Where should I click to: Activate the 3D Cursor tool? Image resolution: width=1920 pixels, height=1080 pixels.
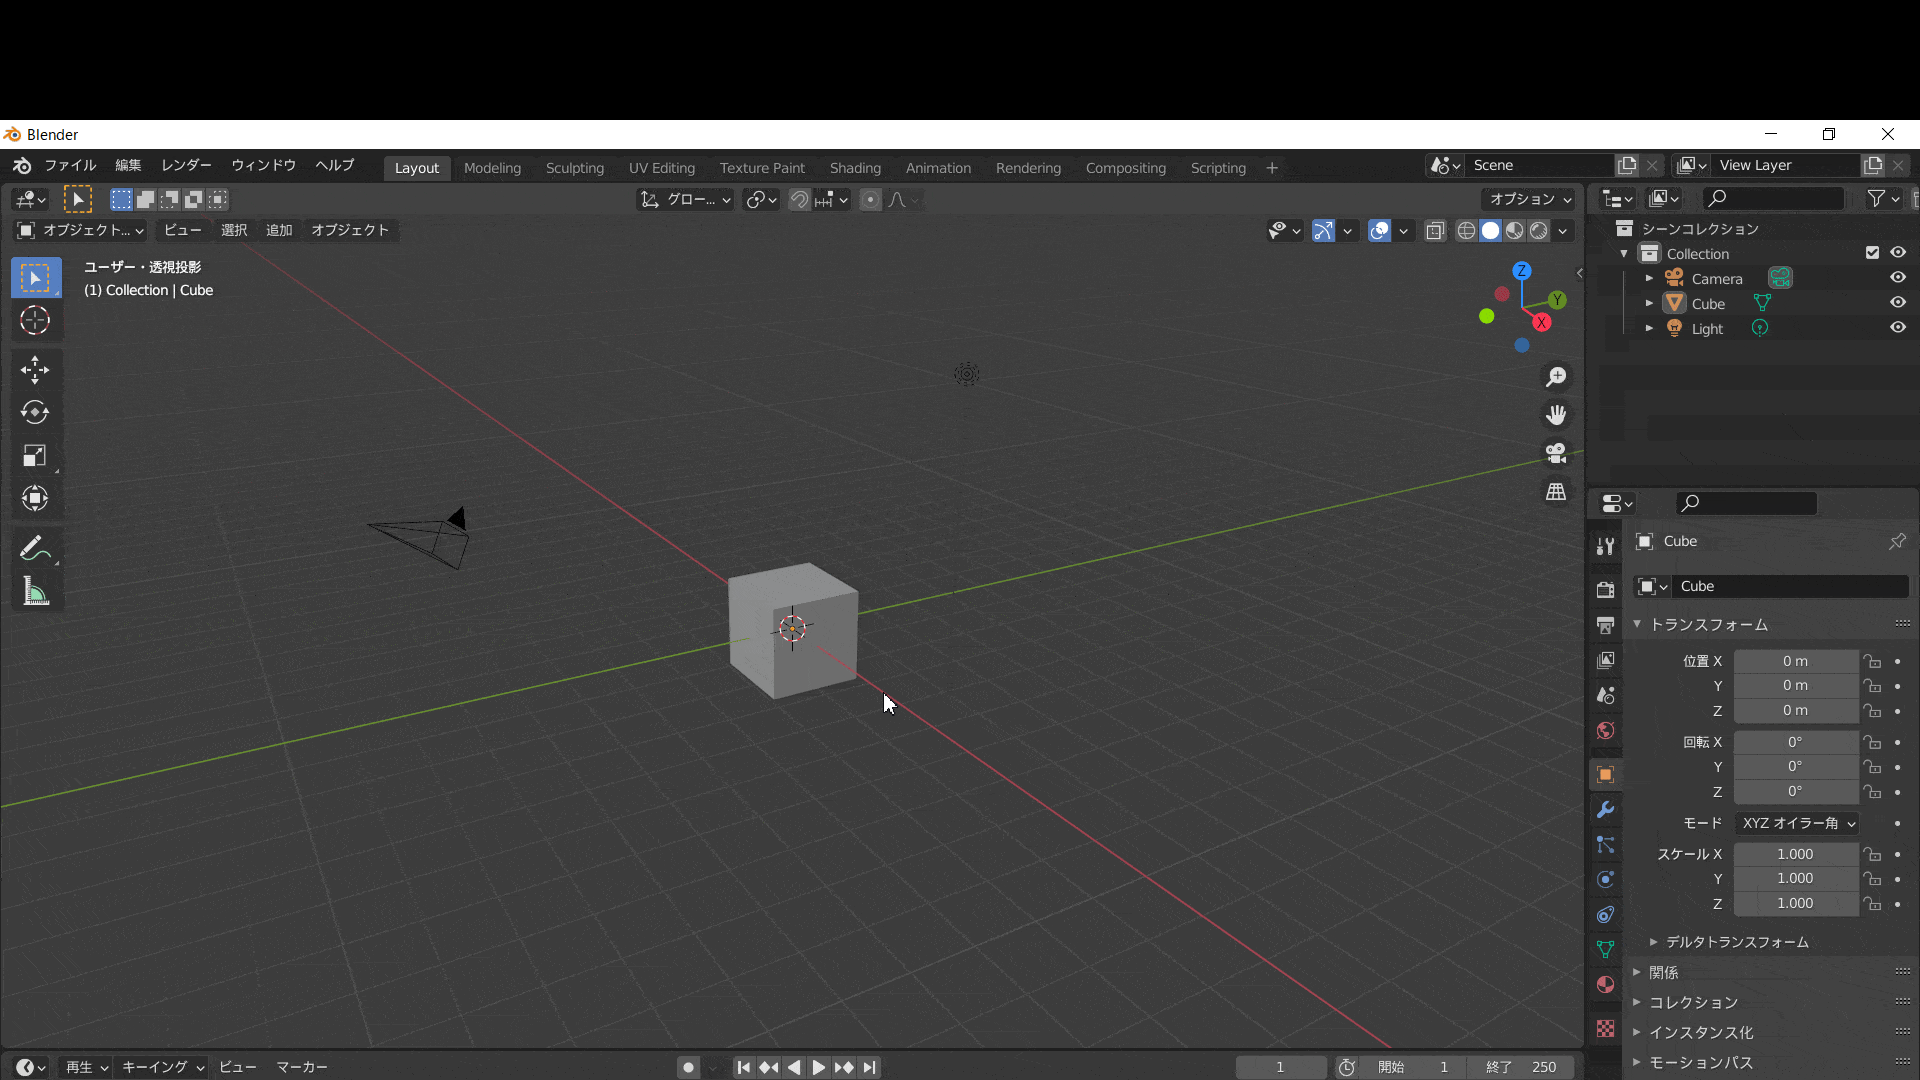35,320
